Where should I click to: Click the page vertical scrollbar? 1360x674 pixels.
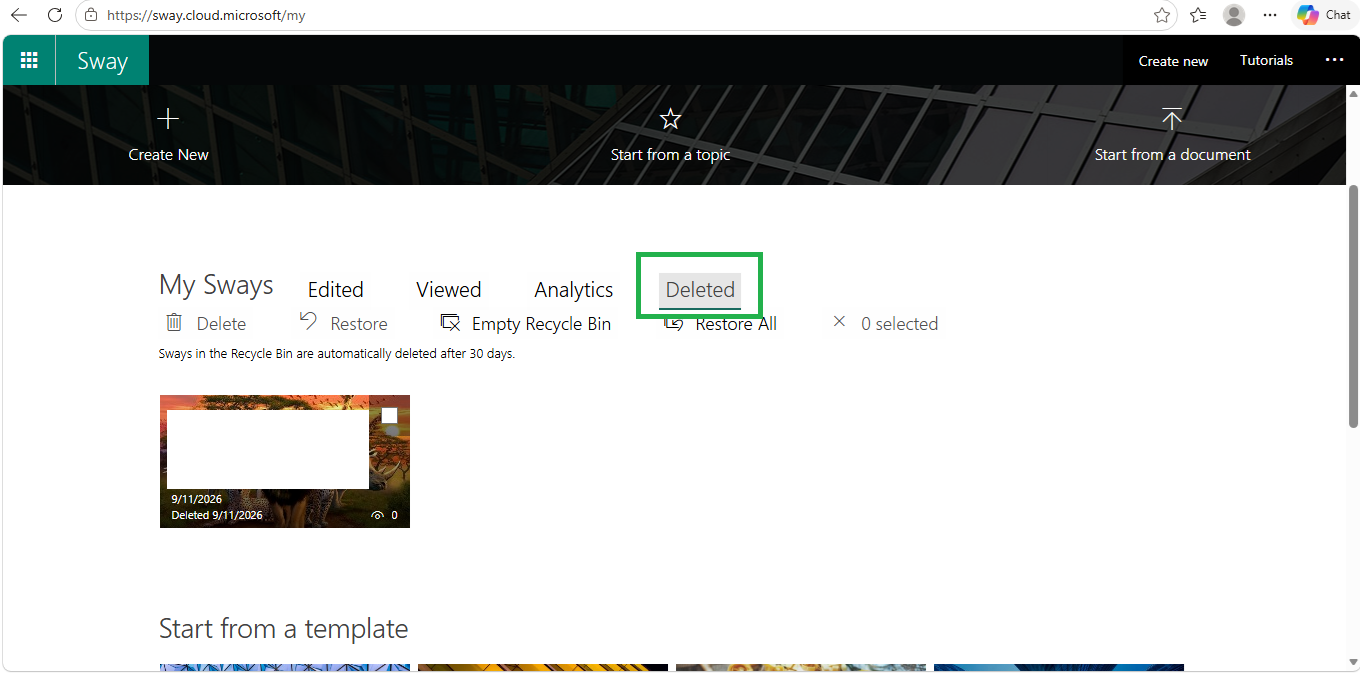pos(1353,306)
